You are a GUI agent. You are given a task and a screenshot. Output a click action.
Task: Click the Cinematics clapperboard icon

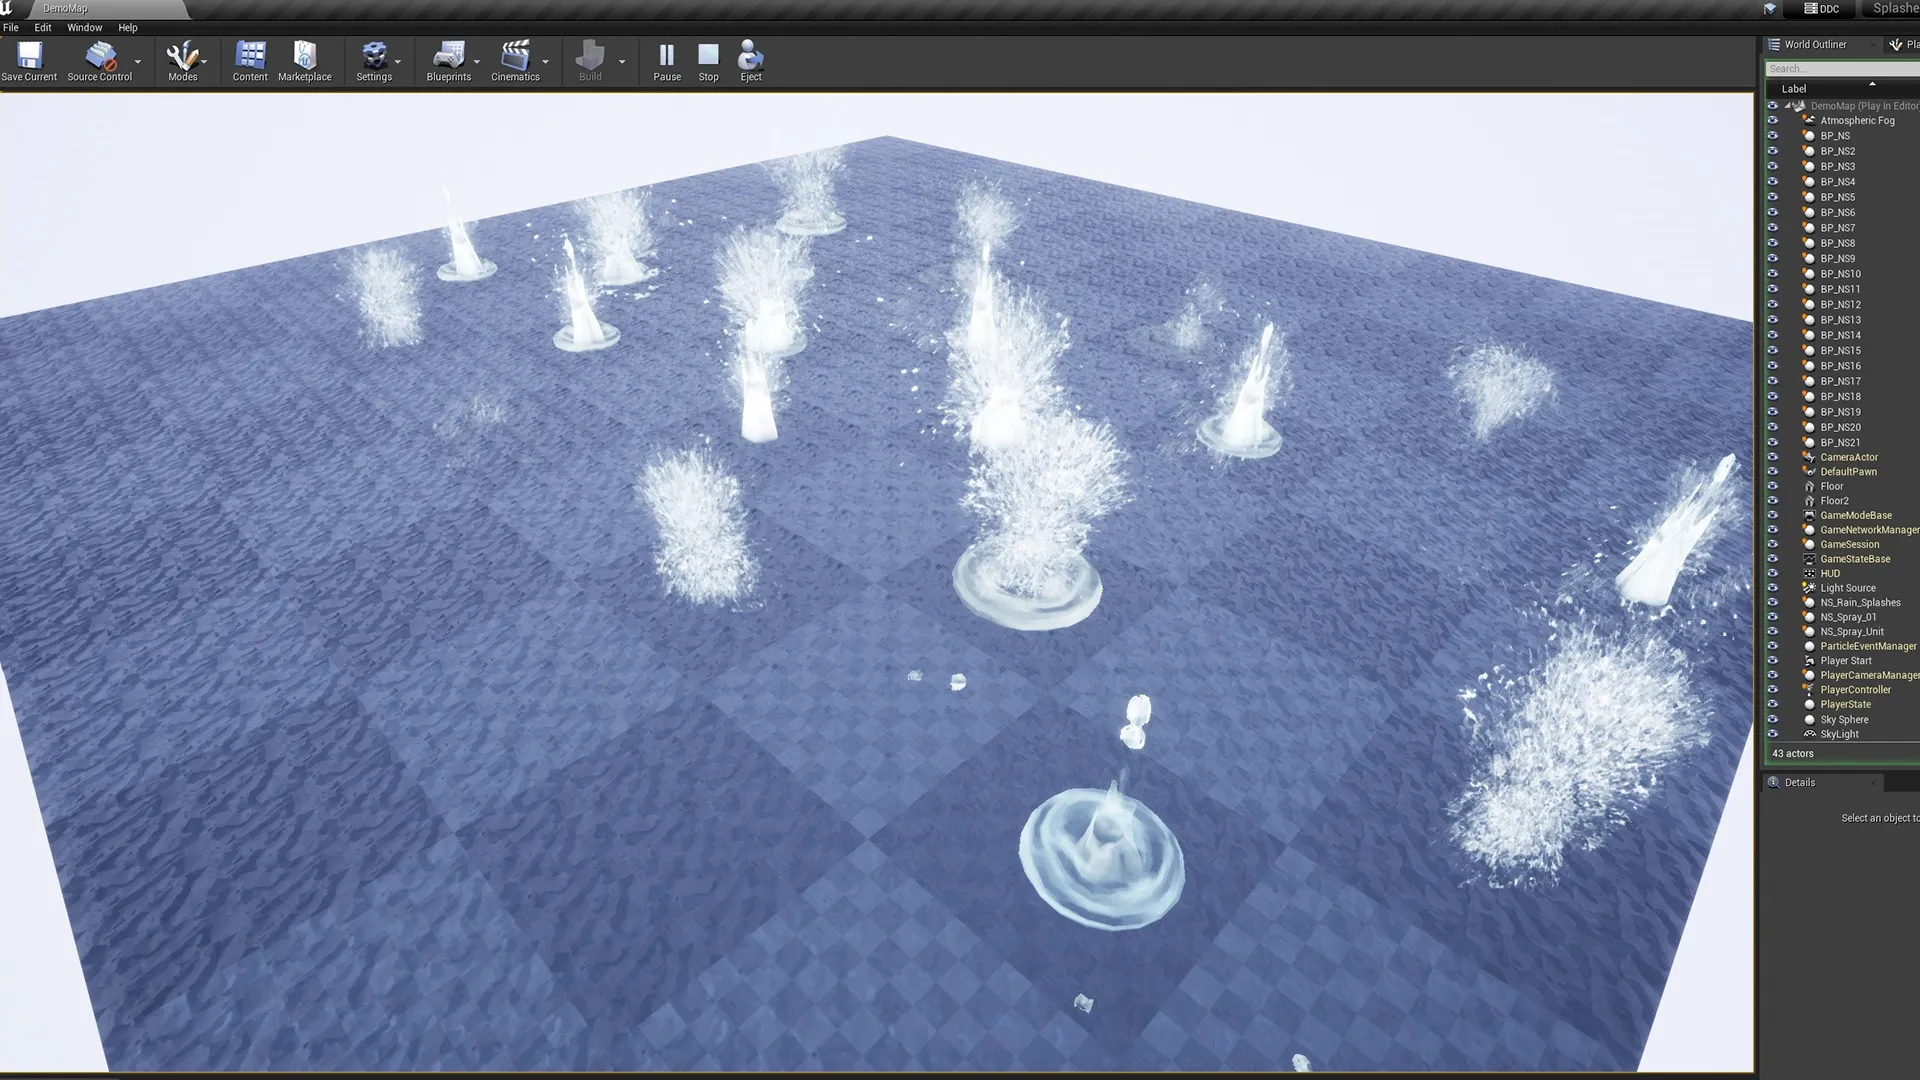515,56
